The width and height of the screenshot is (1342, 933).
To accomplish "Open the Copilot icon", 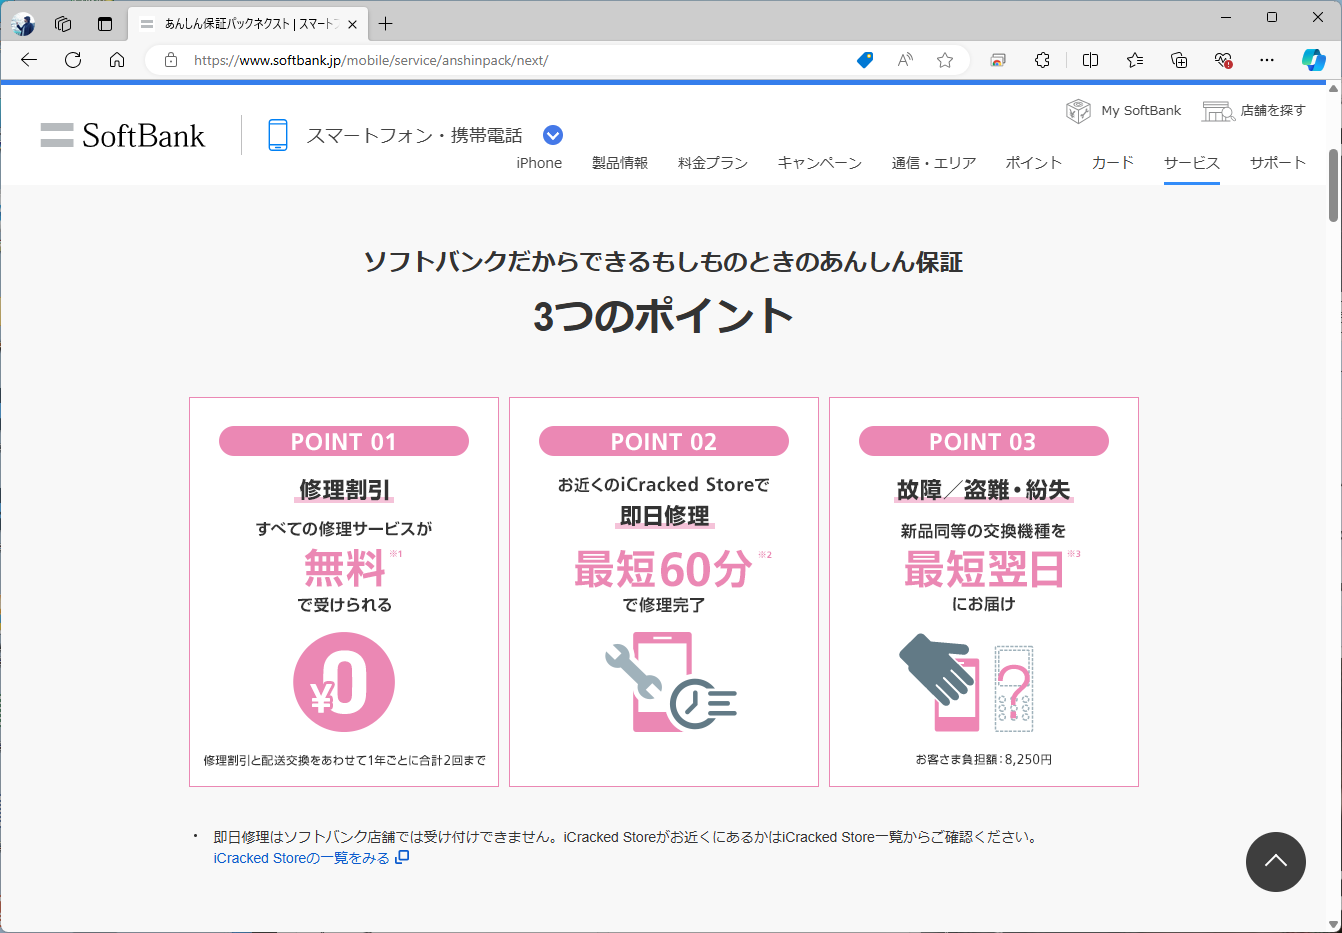I will [x=1313, y=60].
